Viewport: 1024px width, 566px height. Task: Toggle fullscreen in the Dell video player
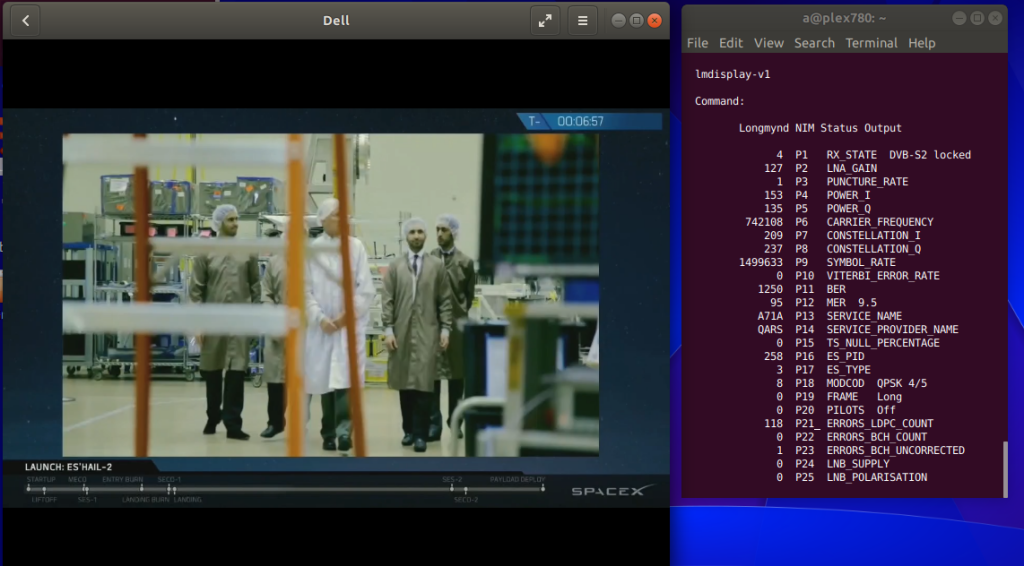click(545, 20)
